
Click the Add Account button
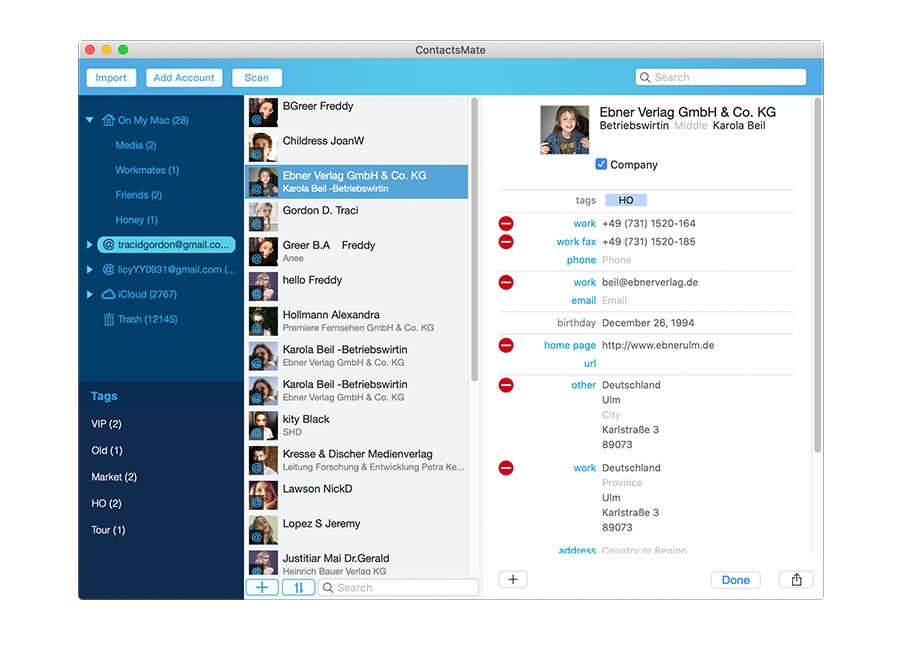point(184,78)
